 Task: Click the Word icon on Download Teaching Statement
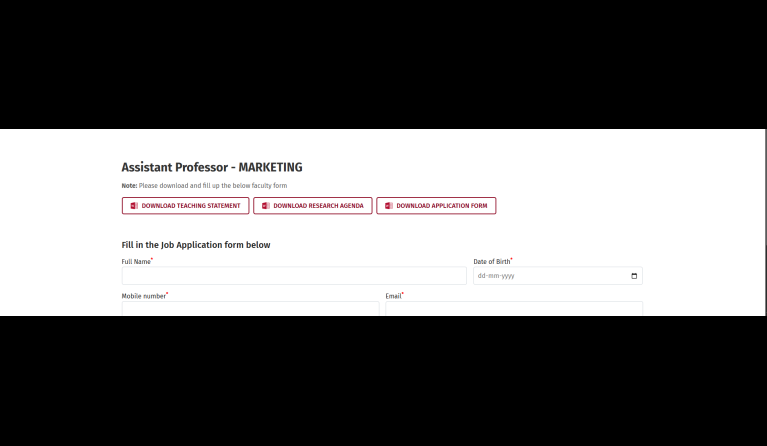coord(134,206)
